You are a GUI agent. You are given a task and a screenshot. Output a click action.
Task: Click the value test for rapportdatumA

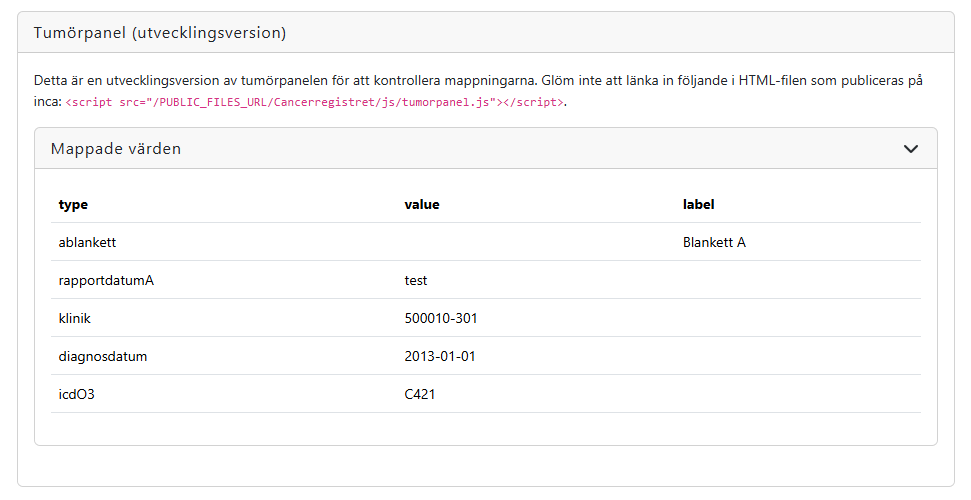[x=416, y=281]
